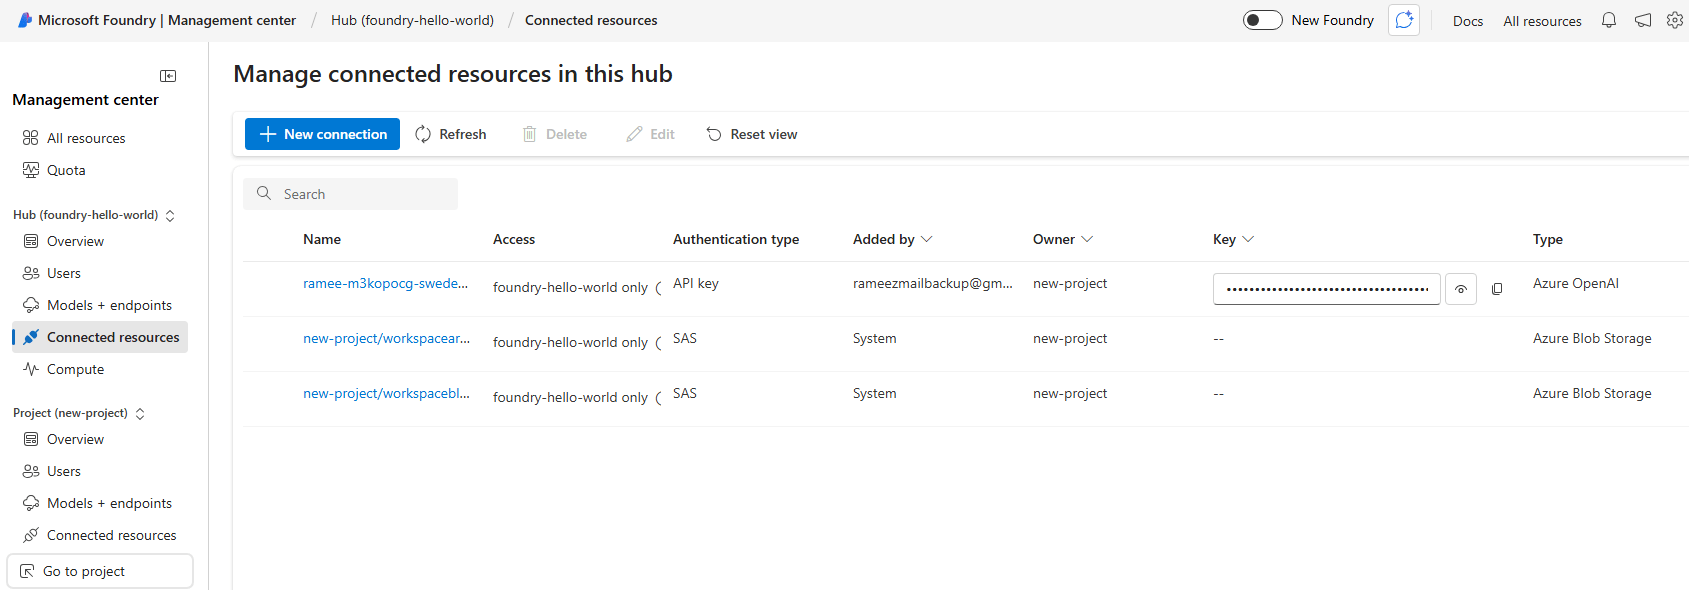Click New connection button
The image size is (1689, 590).
click(x=322, y=134)
